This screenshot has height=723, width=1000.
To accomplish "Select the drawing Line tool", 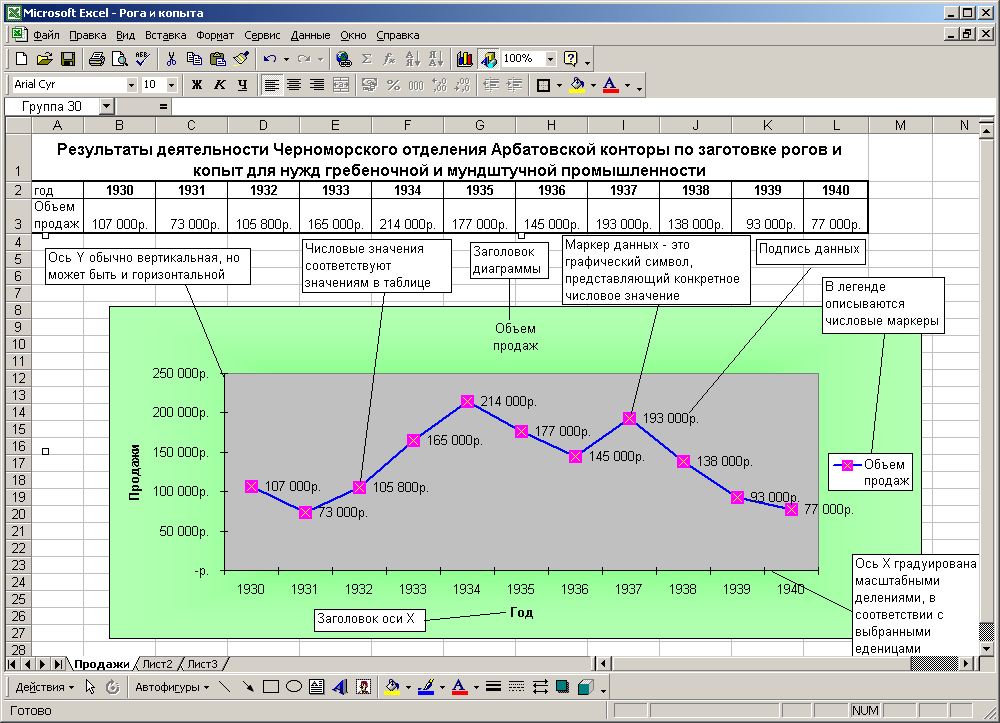I will (x=224, y=687).
